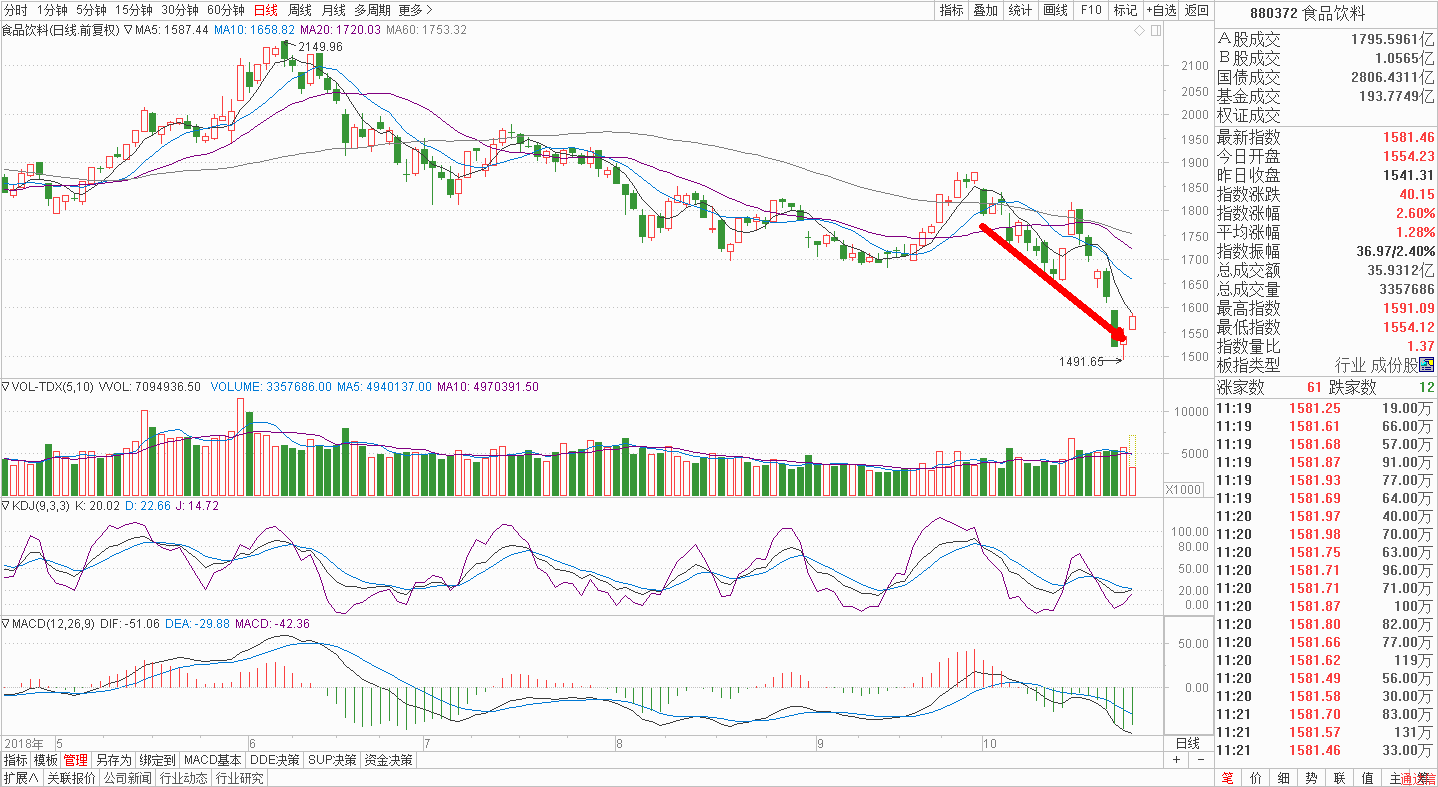This screenshot has width=1438, height=787.
Task: Switch to the 分时 intraday view
Action: [17, 10]
